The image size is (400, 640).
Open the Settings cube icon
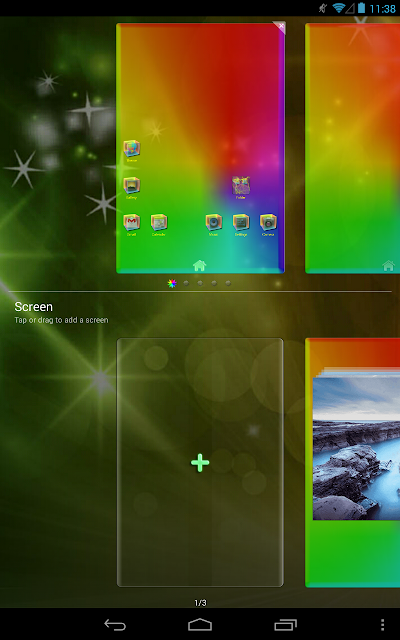[241, 222]
